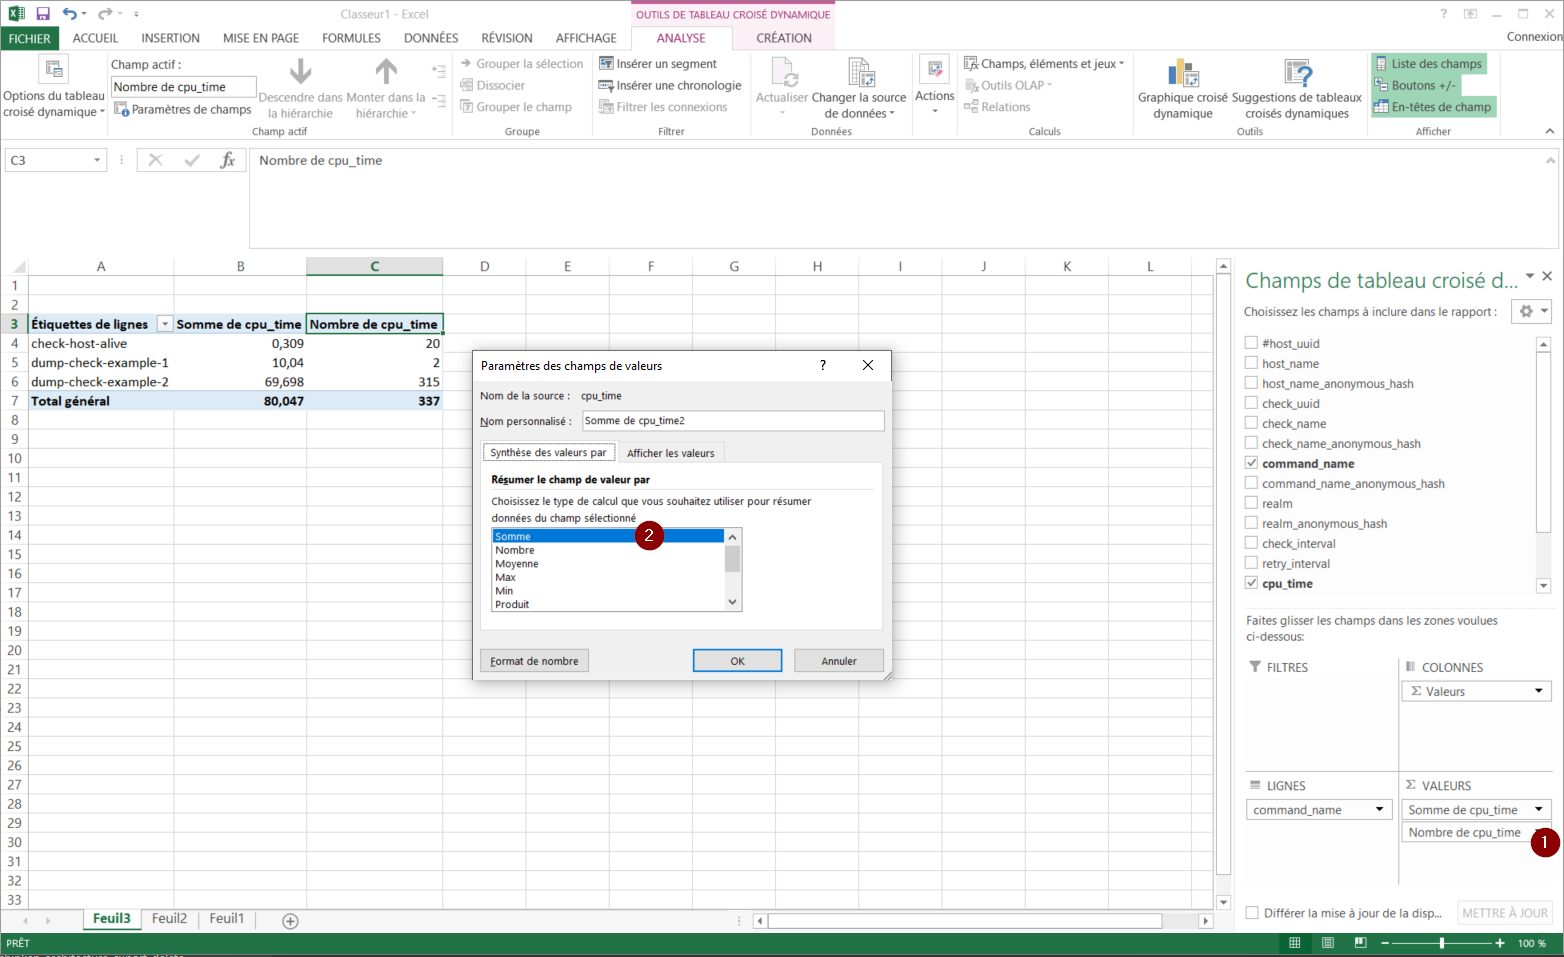Select Moyenne in the calculation list

click(517, 564)
